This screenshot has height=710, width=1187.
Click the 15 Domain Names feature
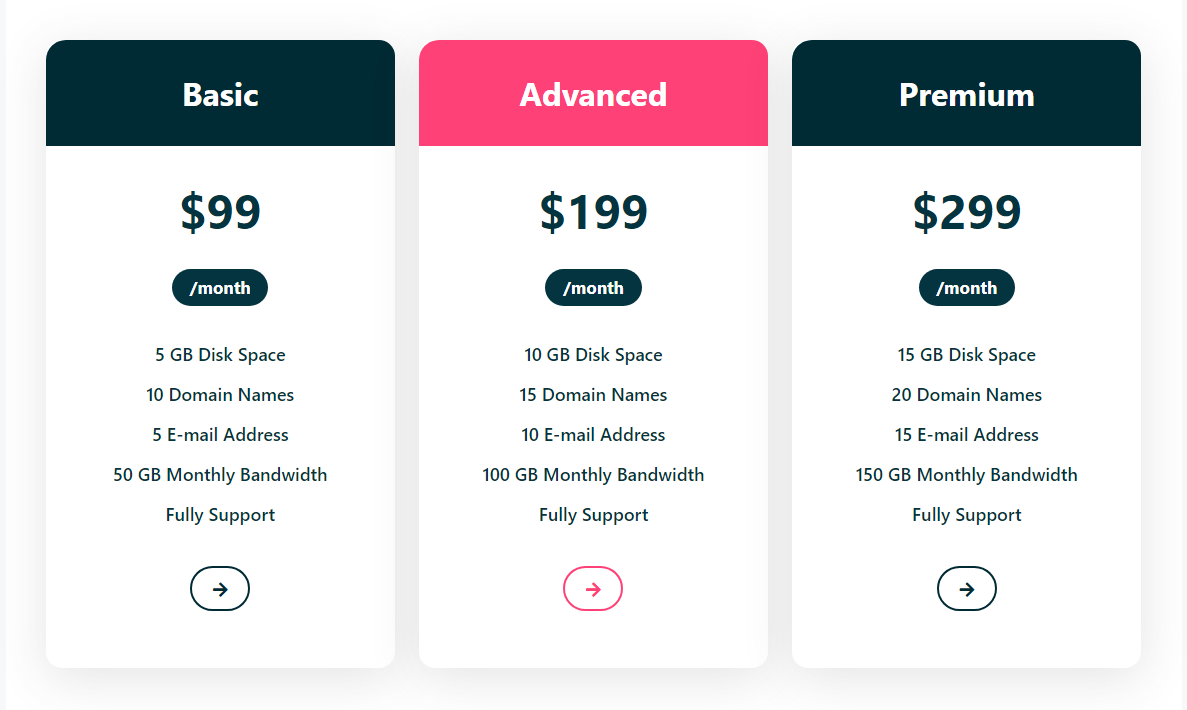tap(594, 395)
